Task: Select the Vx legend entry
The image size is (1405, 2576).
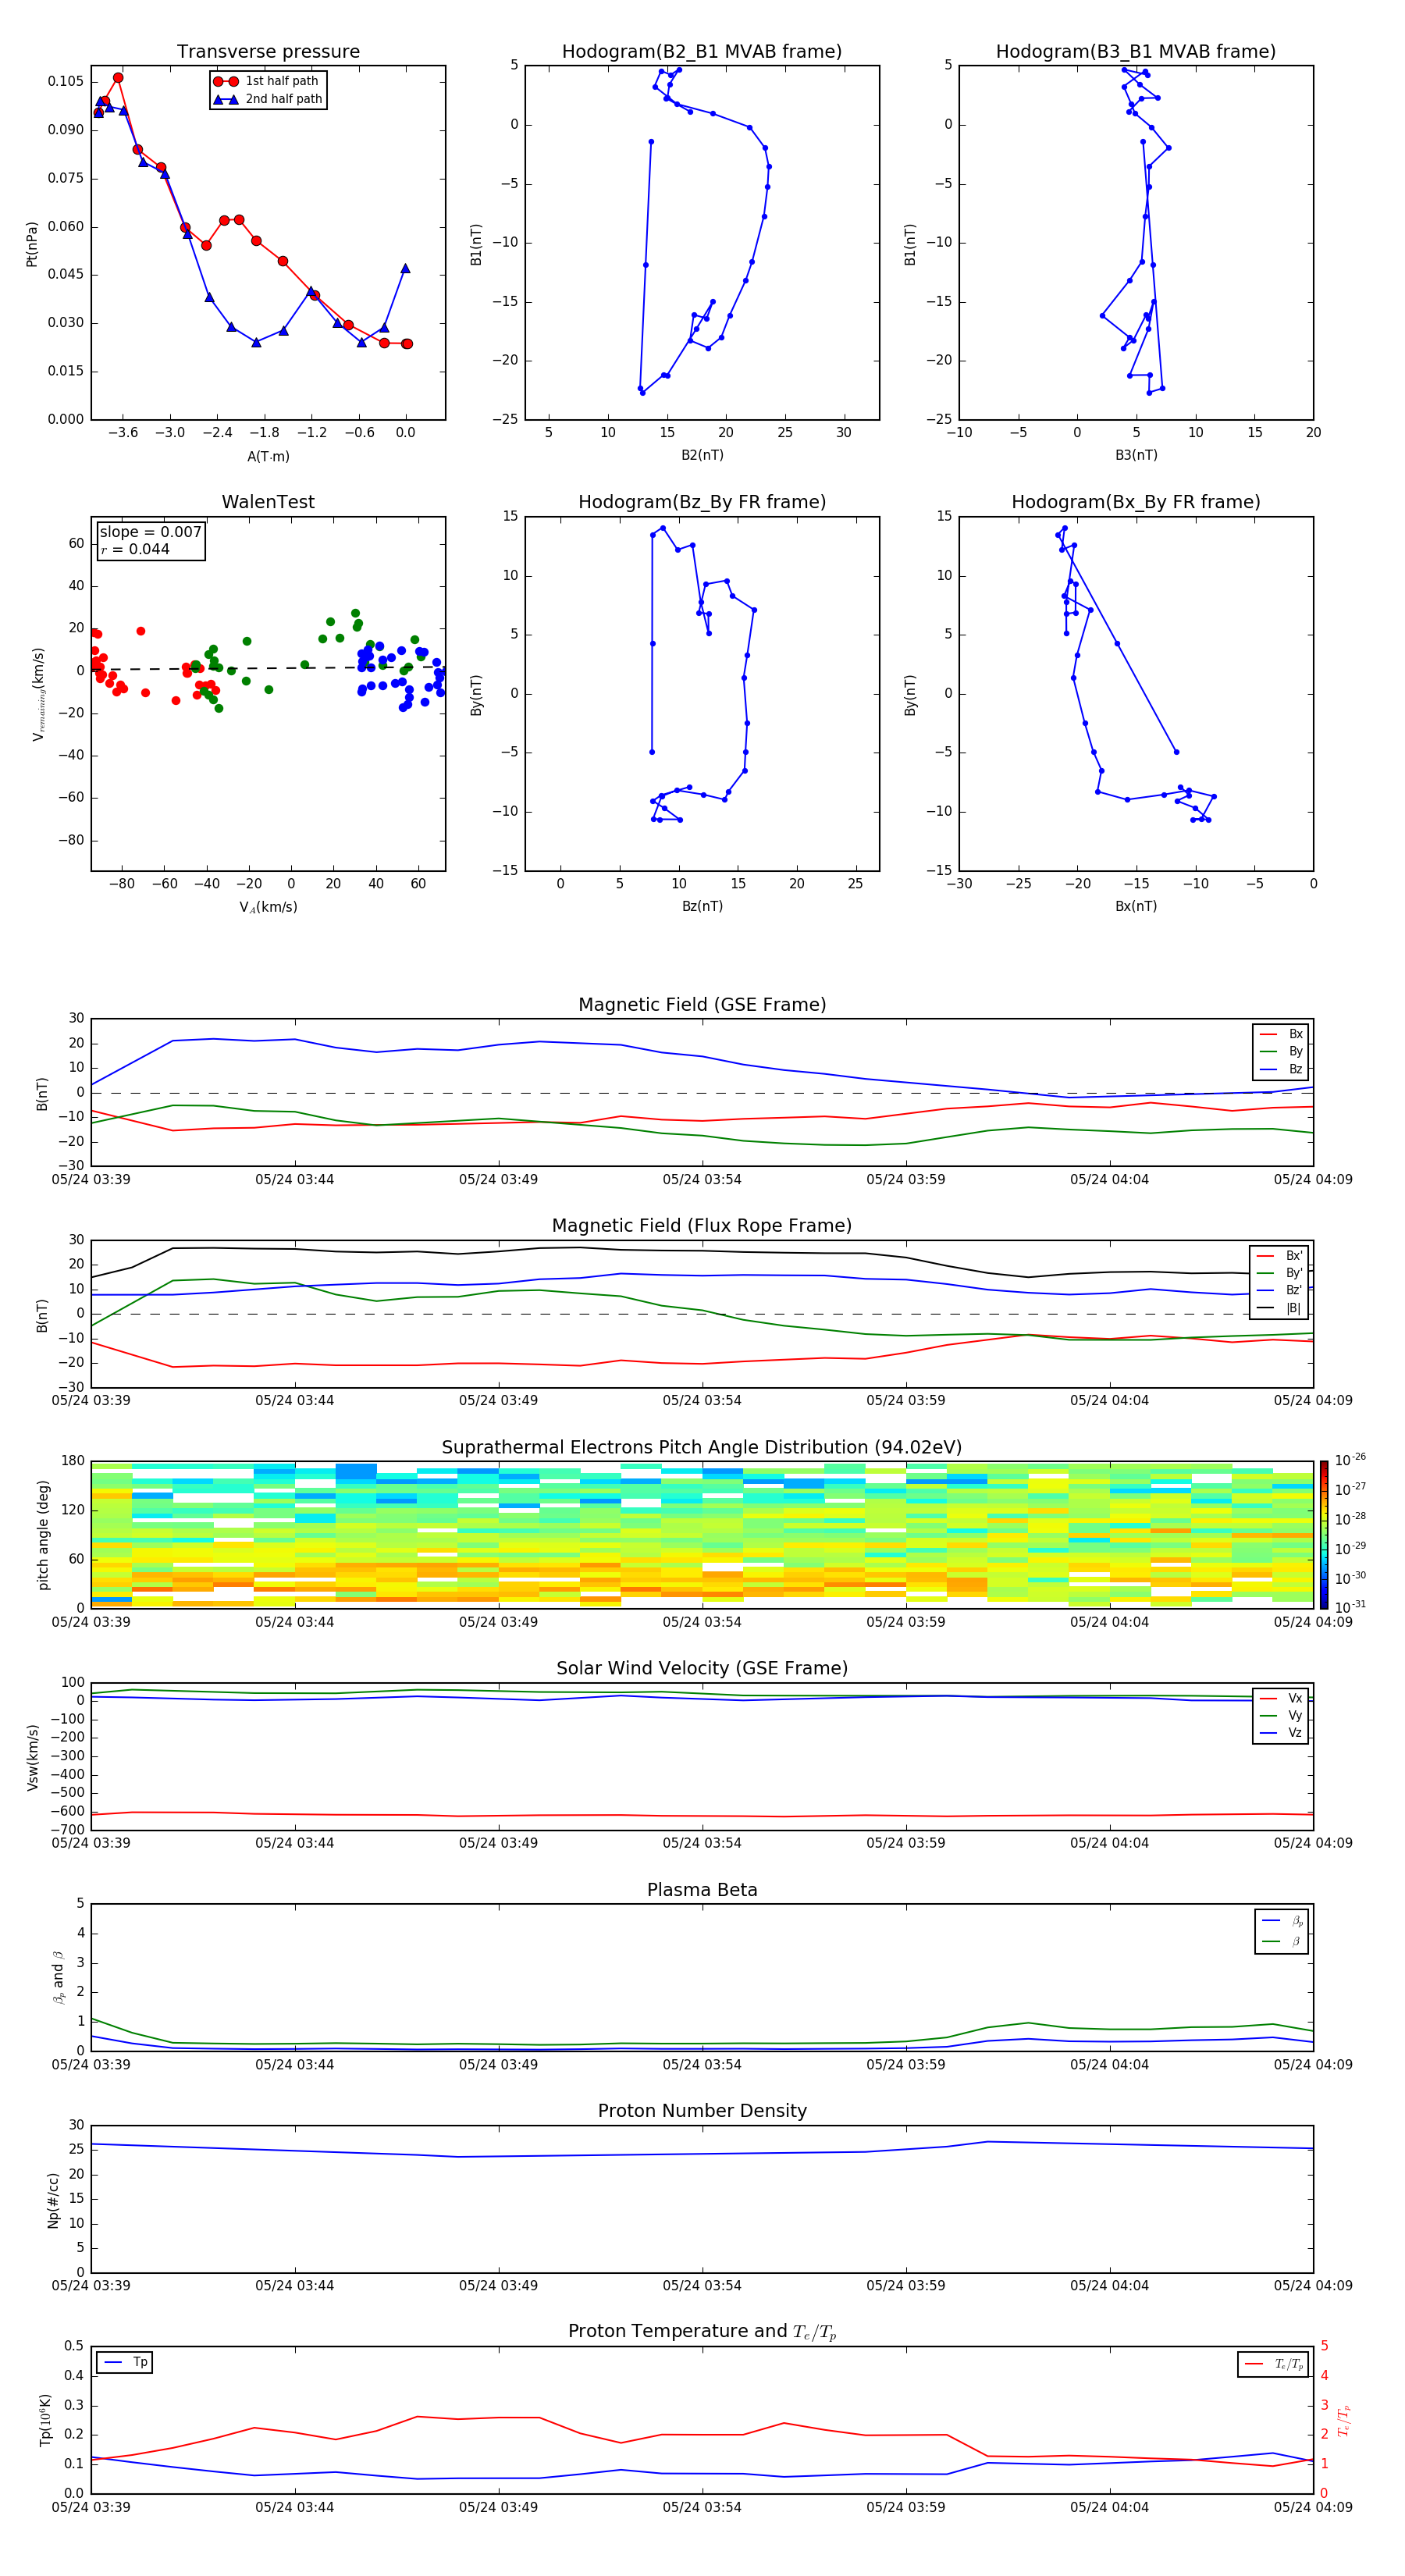Action: pos(1281,1698)
